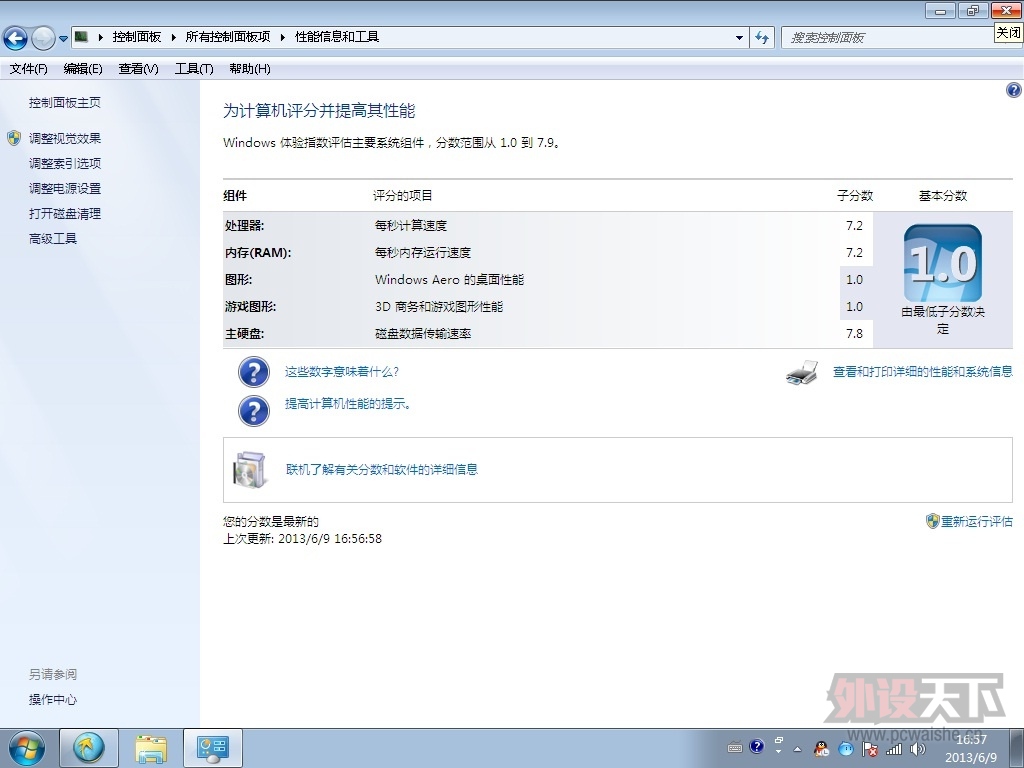Click the 图形 subscore 1.0 cell
This screenshot has height=768, width=1024.
(855, 280)
